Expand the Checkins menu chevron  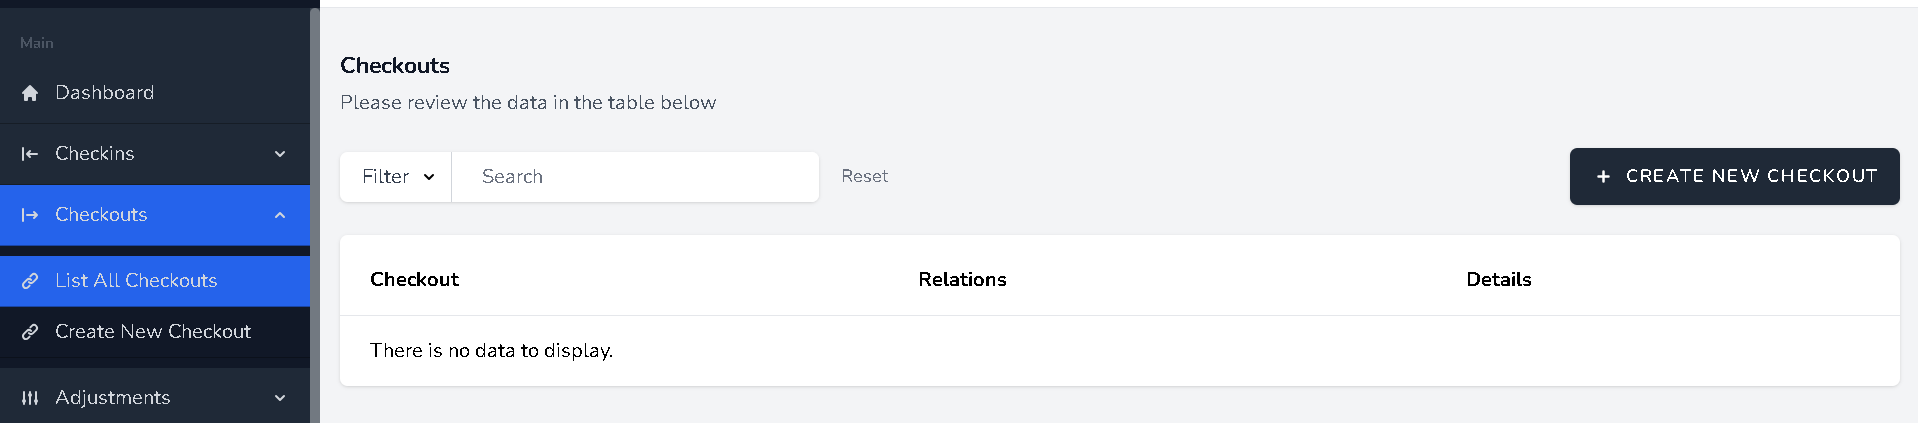point(280,154)
